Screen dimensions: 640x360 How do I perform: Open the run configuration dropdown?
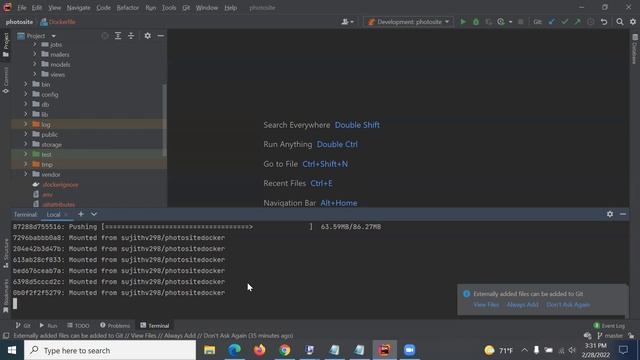coord(409,22)
